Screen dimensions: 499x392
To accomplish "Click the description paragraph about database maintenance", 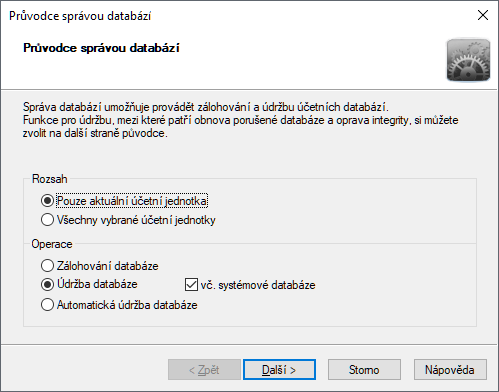I will (x=240, y=120).
